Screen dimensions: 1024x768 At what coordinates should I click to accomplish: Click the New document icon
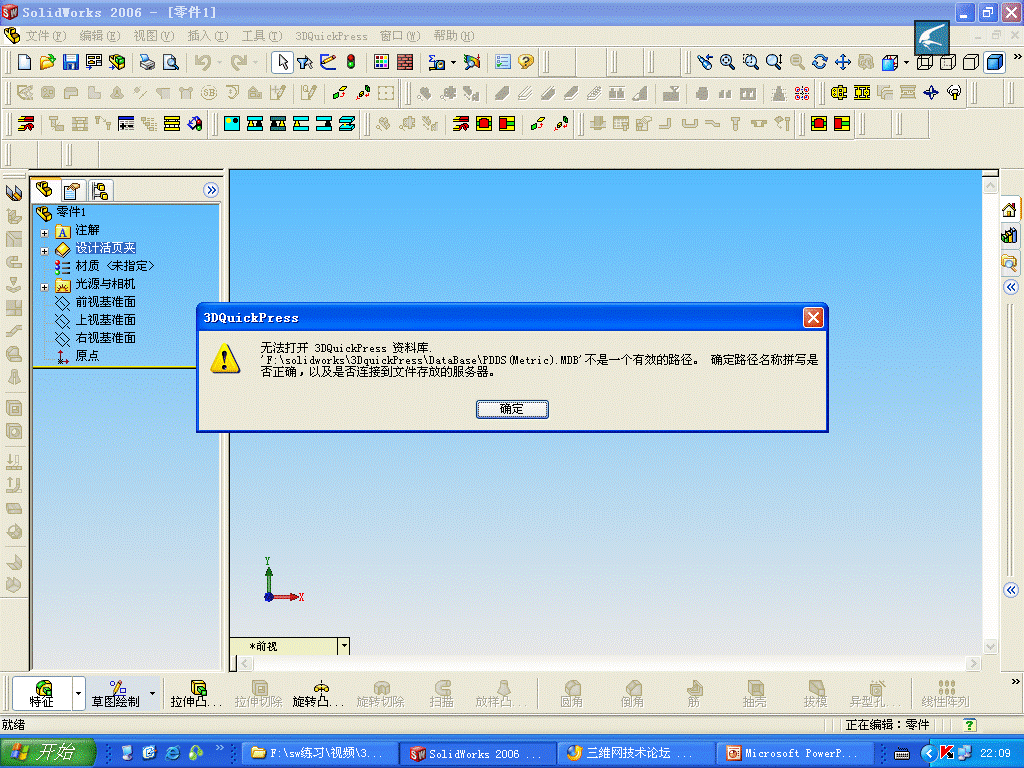24,62
